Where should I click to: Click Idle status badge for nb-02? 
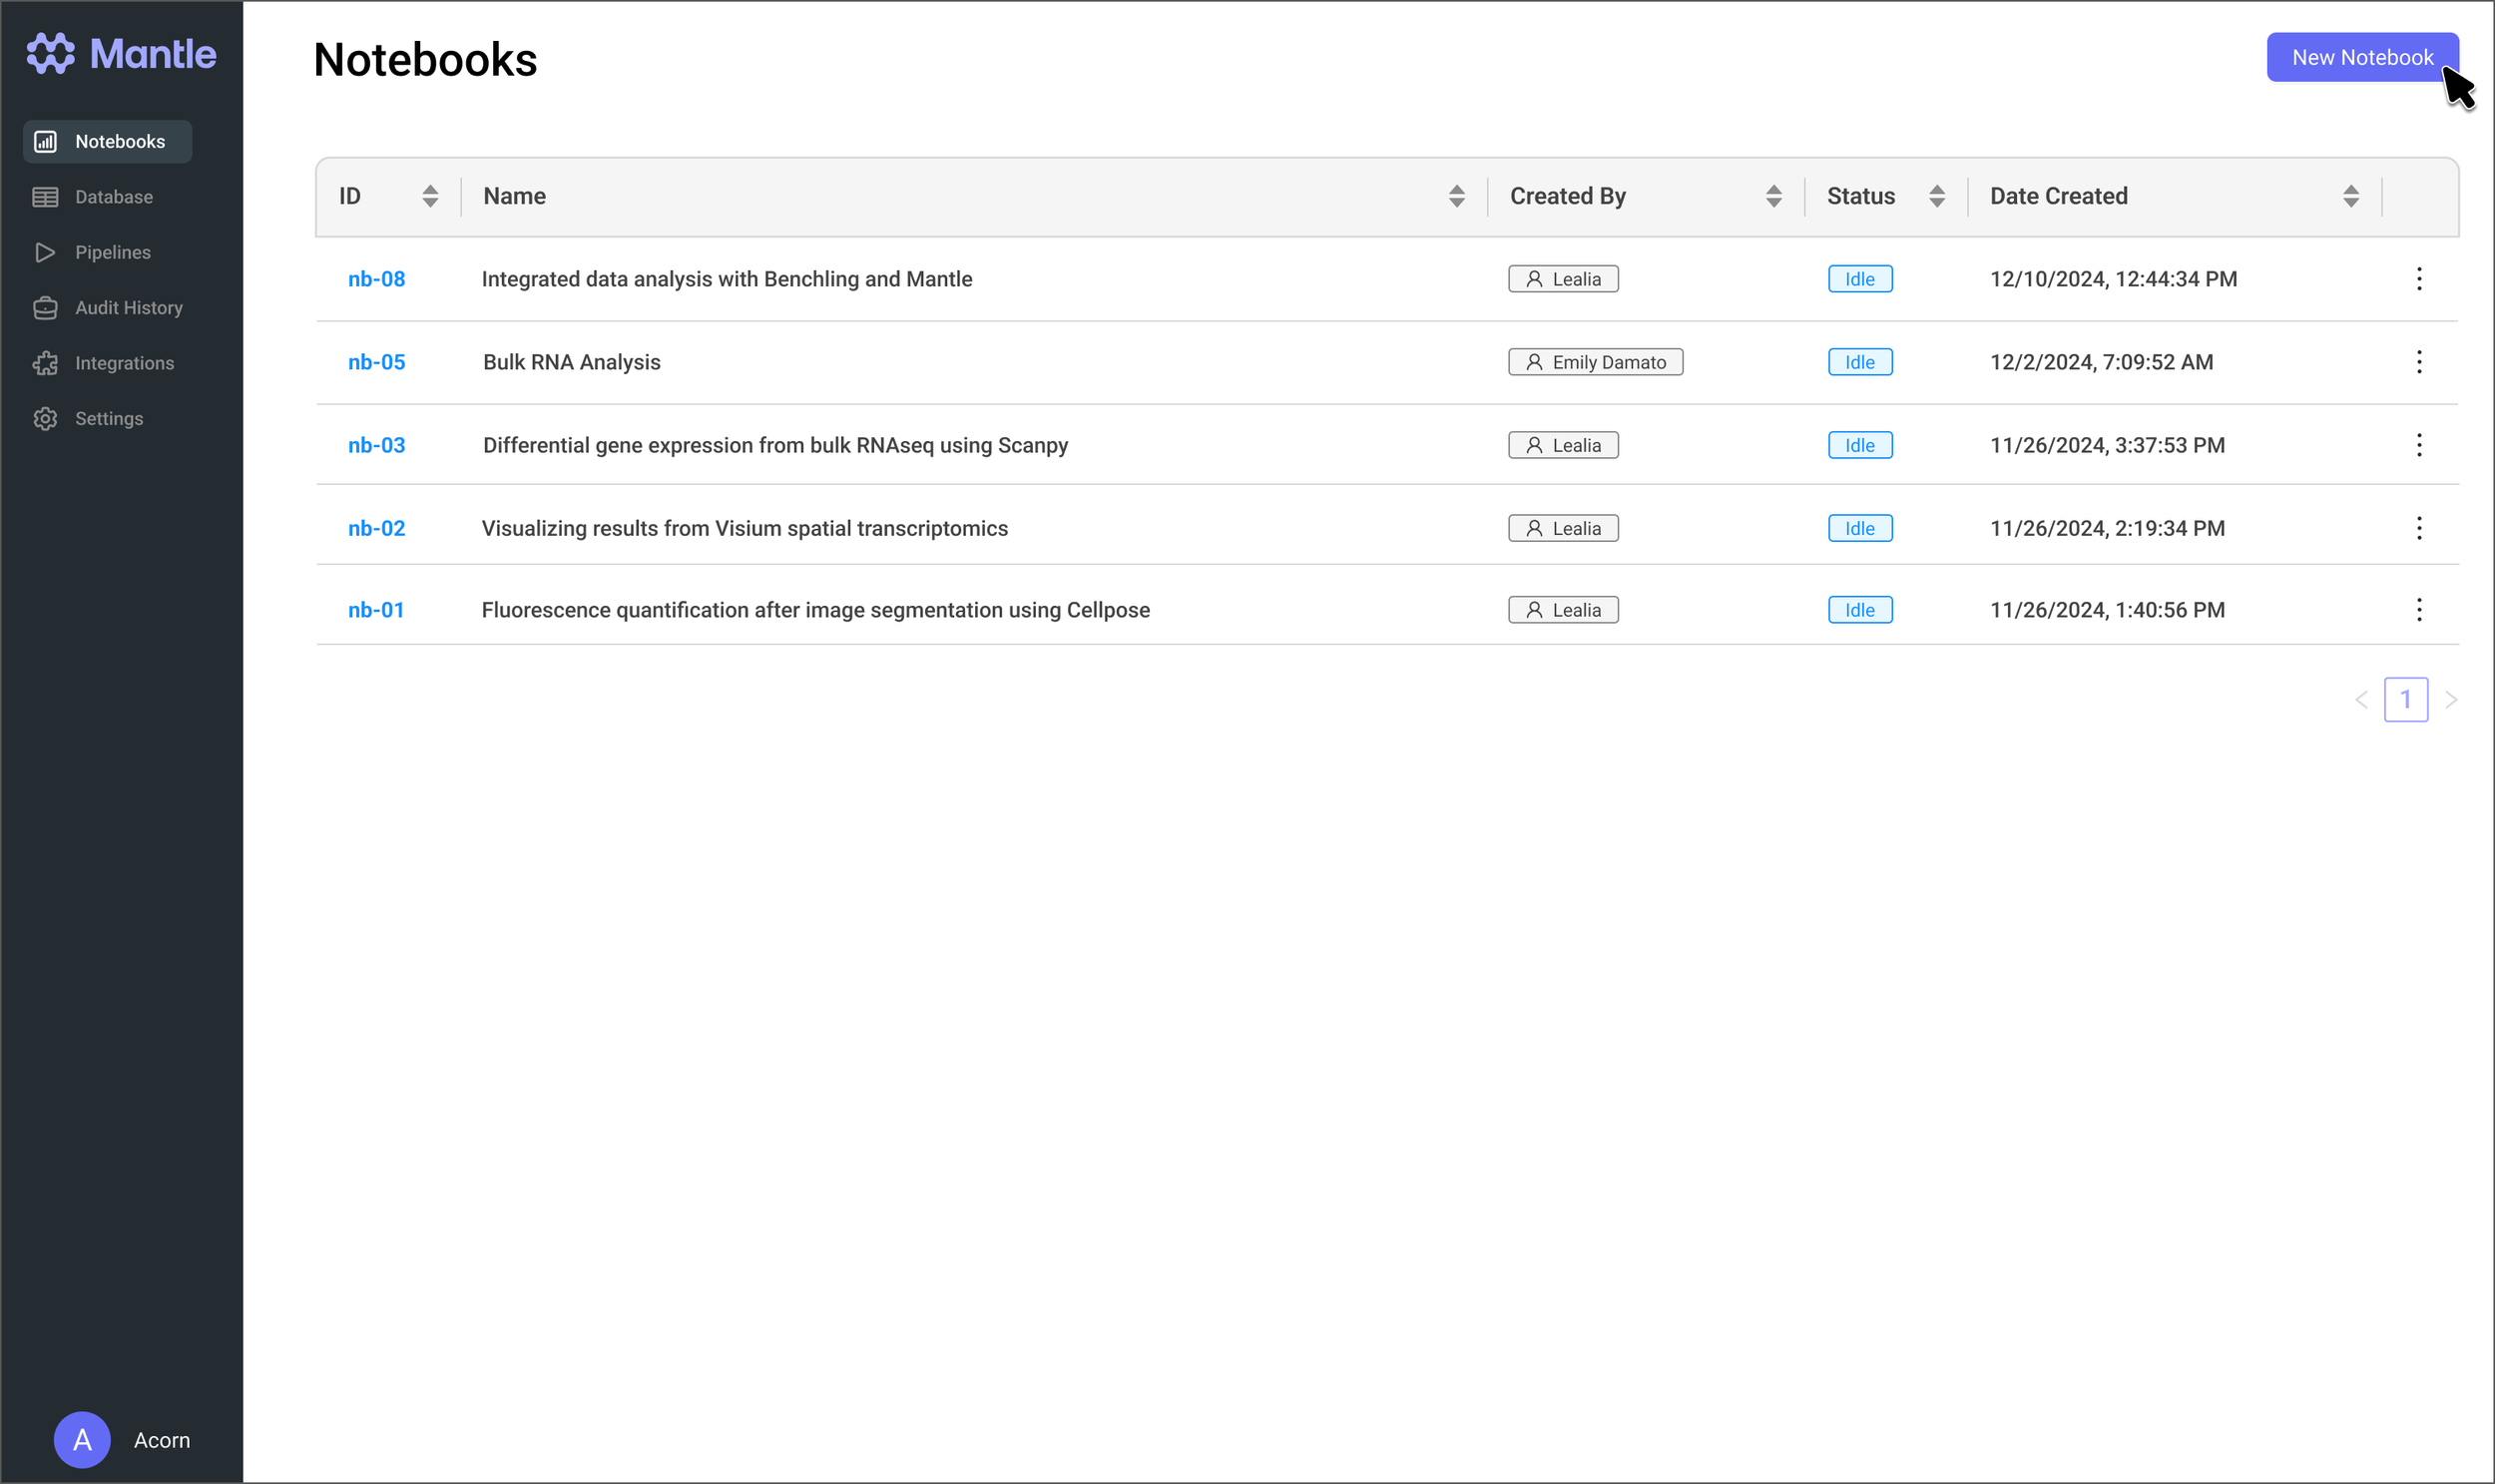(x=1860, y=528)
